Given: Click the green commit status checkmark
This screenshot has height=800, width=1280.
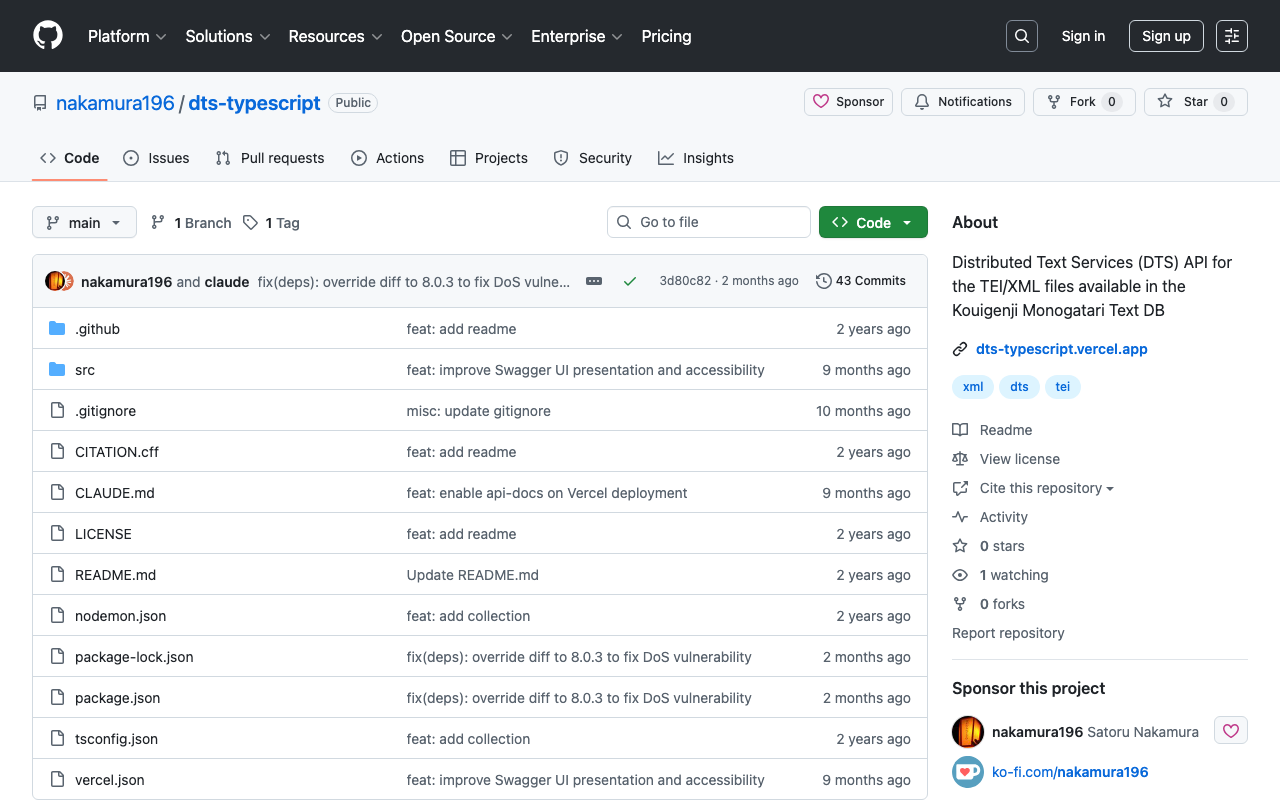Looking at the screenshot, I should point(630,281).
